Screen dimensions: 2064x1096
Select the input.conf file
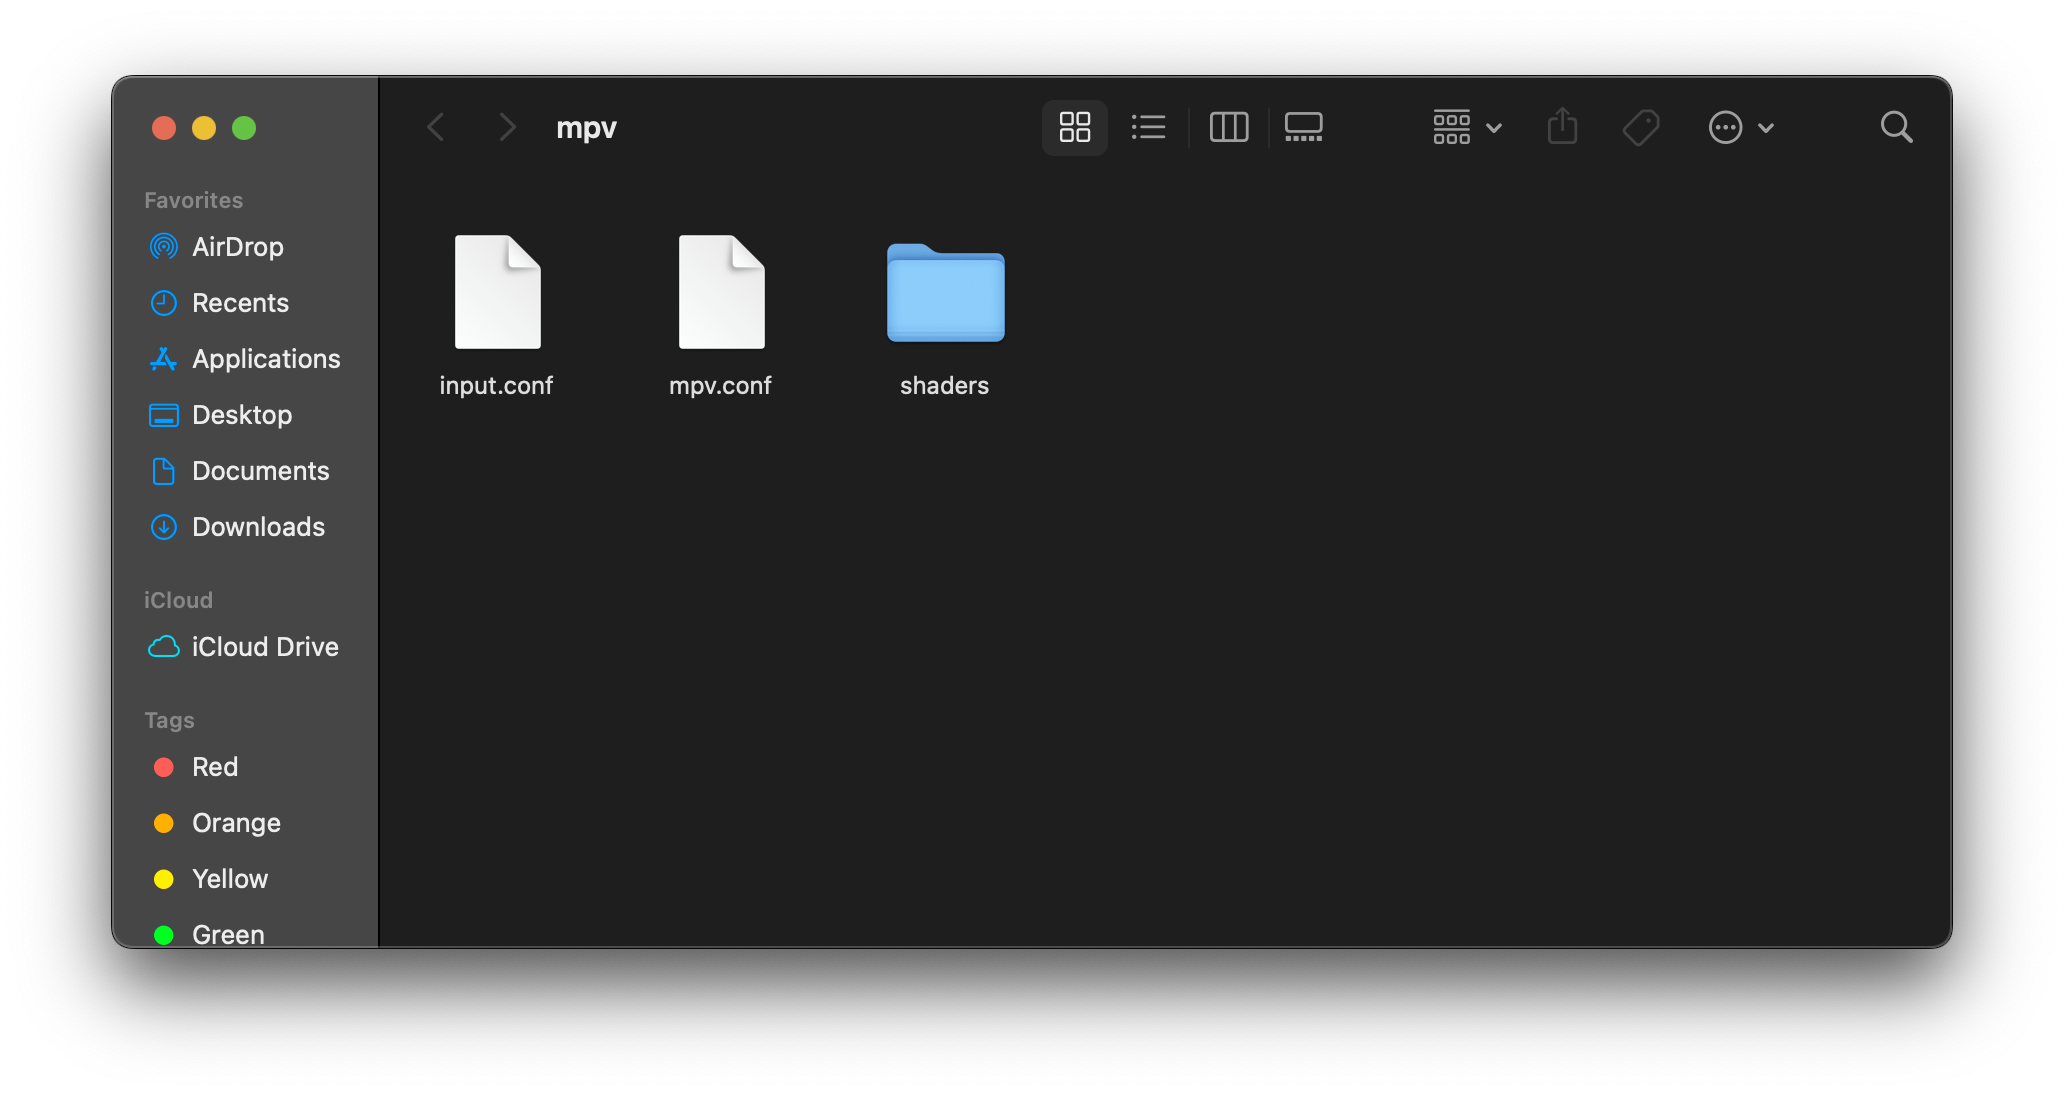[497, 293]
